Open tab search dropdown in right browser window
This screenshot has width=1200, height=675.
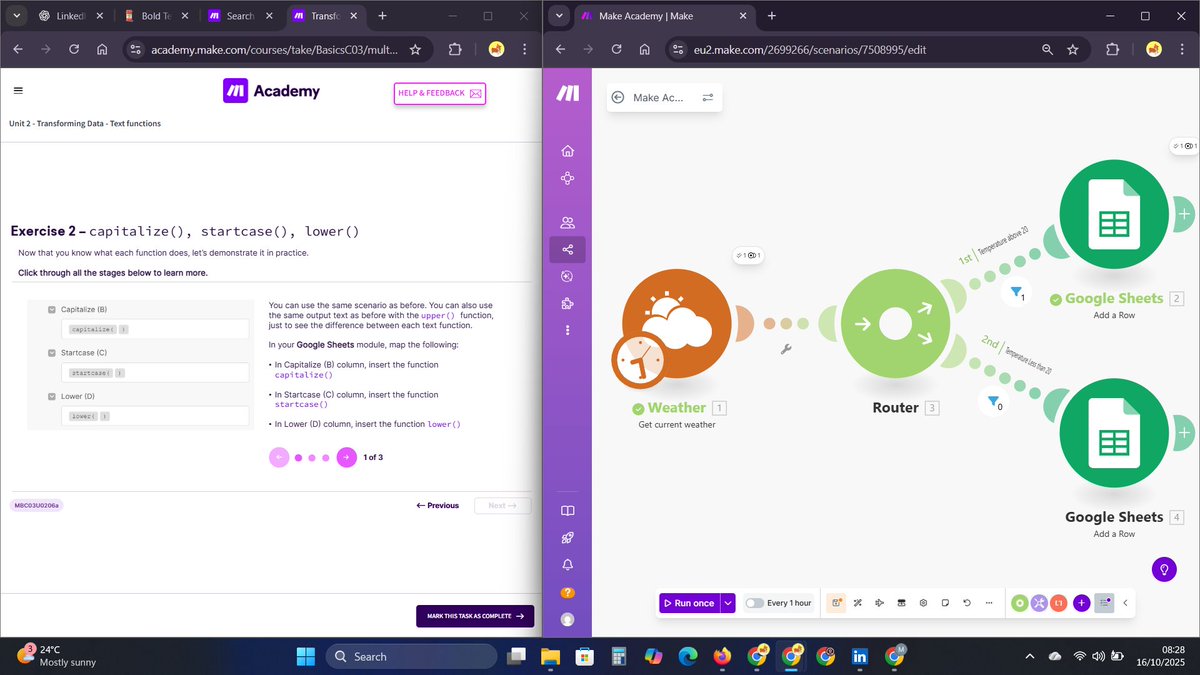point(558,16)
